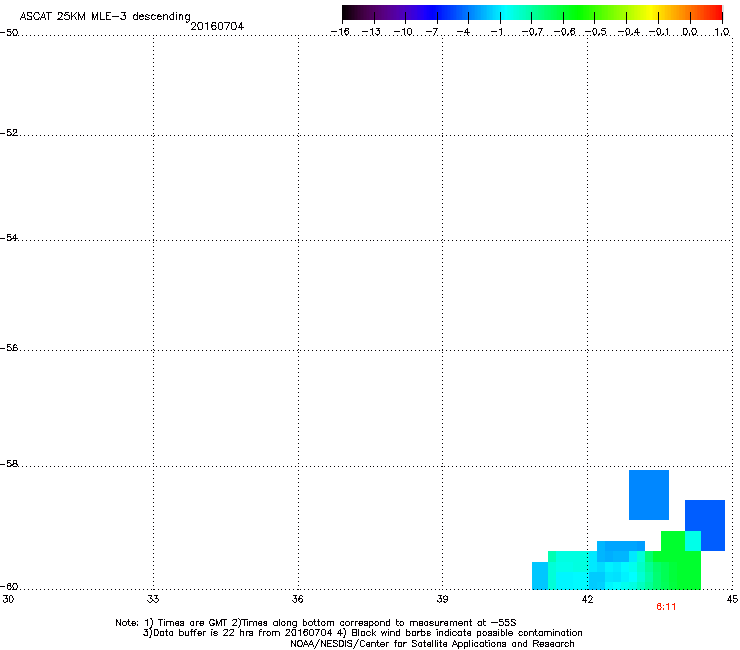Click the latitude label -58
Screen dimensions: 740x650
9,464
